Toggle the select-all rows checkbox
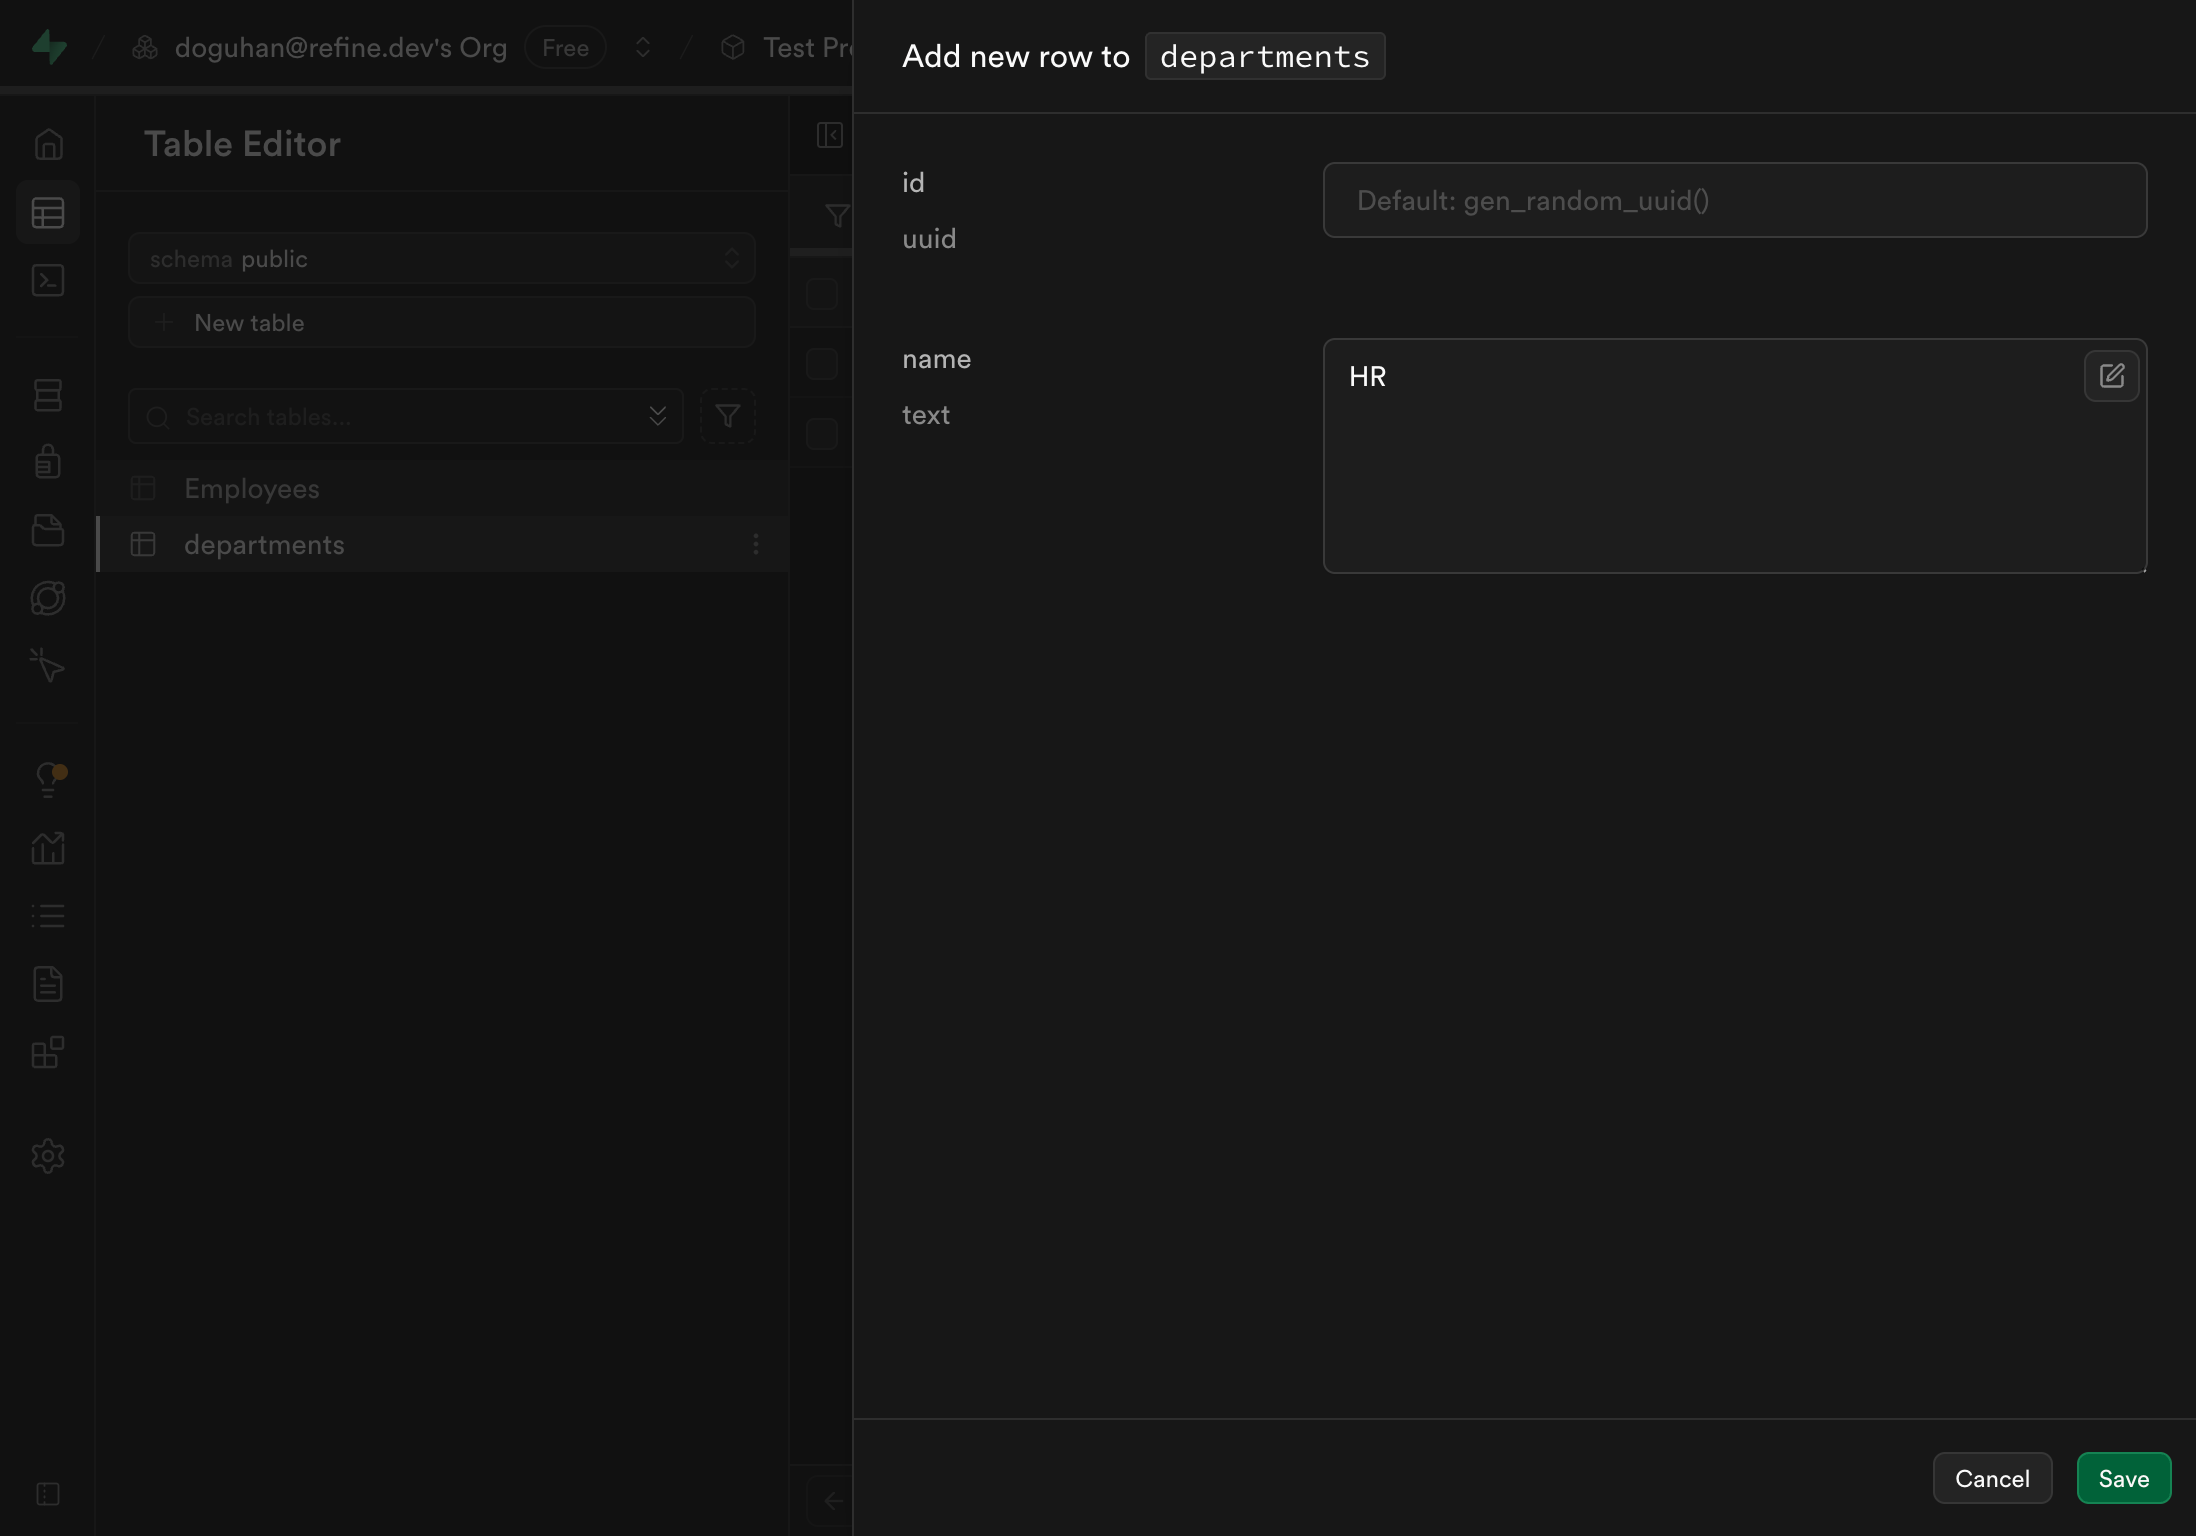2196x1536 pixels. click(x=822, y=293)
